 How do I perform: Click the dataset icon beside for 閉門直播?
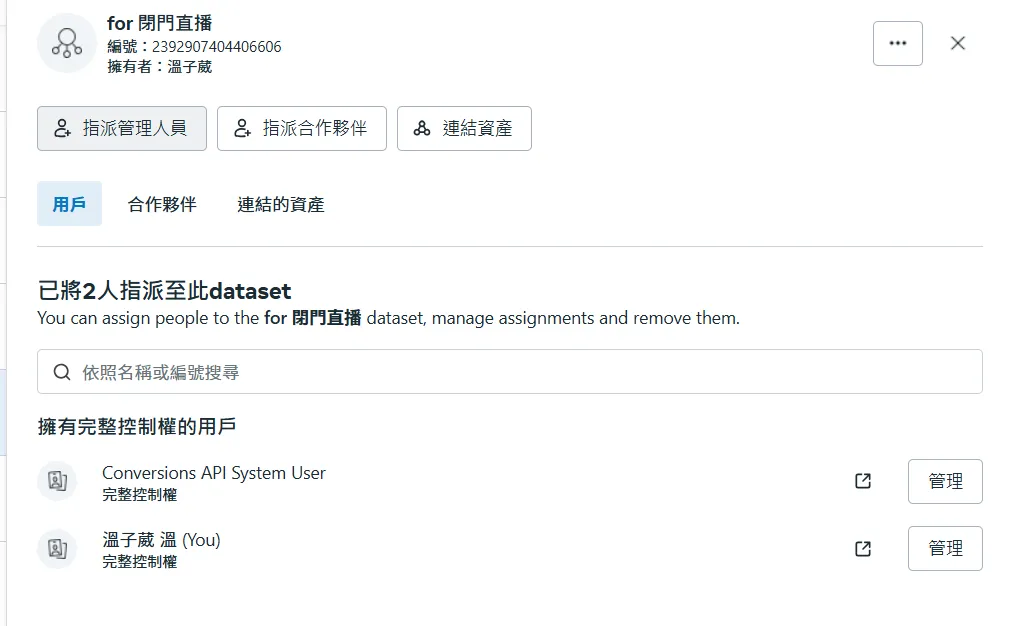(x=67, y=43)
